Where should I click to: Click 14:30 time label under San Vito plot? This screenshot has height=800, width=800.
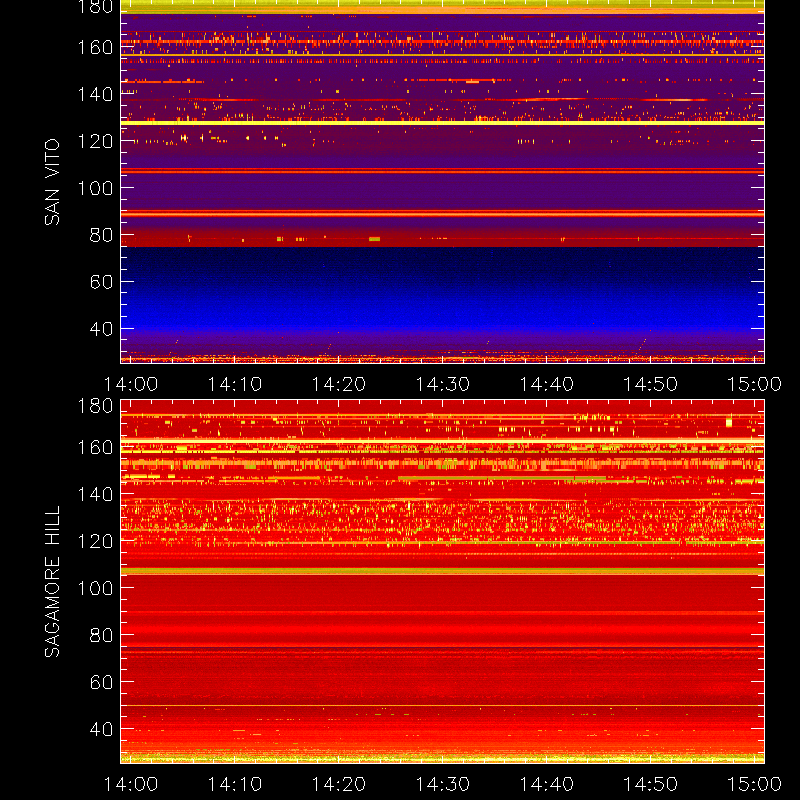pos(442,384)
